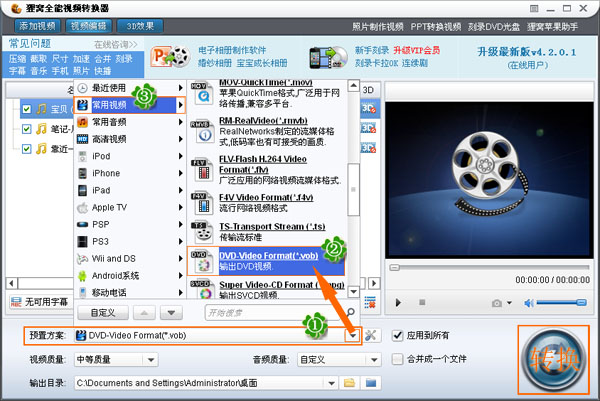Click the big 转换 convert button

(553, 360)
